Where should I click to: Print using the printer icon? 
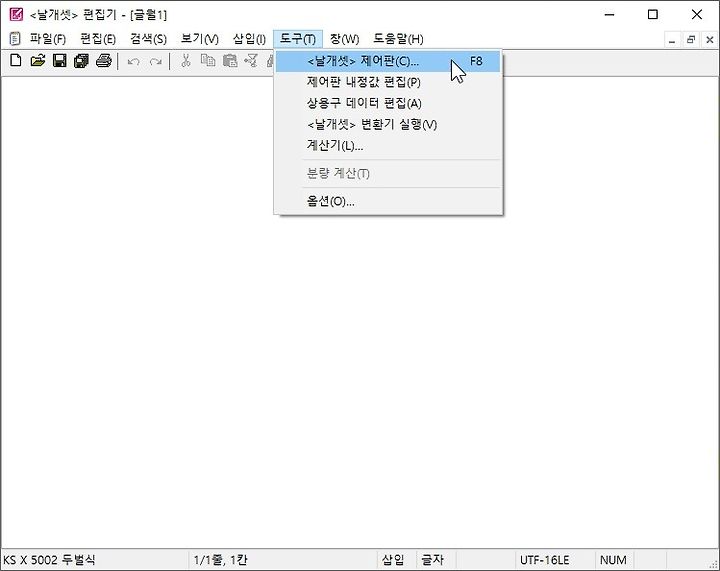coord(103,61)
